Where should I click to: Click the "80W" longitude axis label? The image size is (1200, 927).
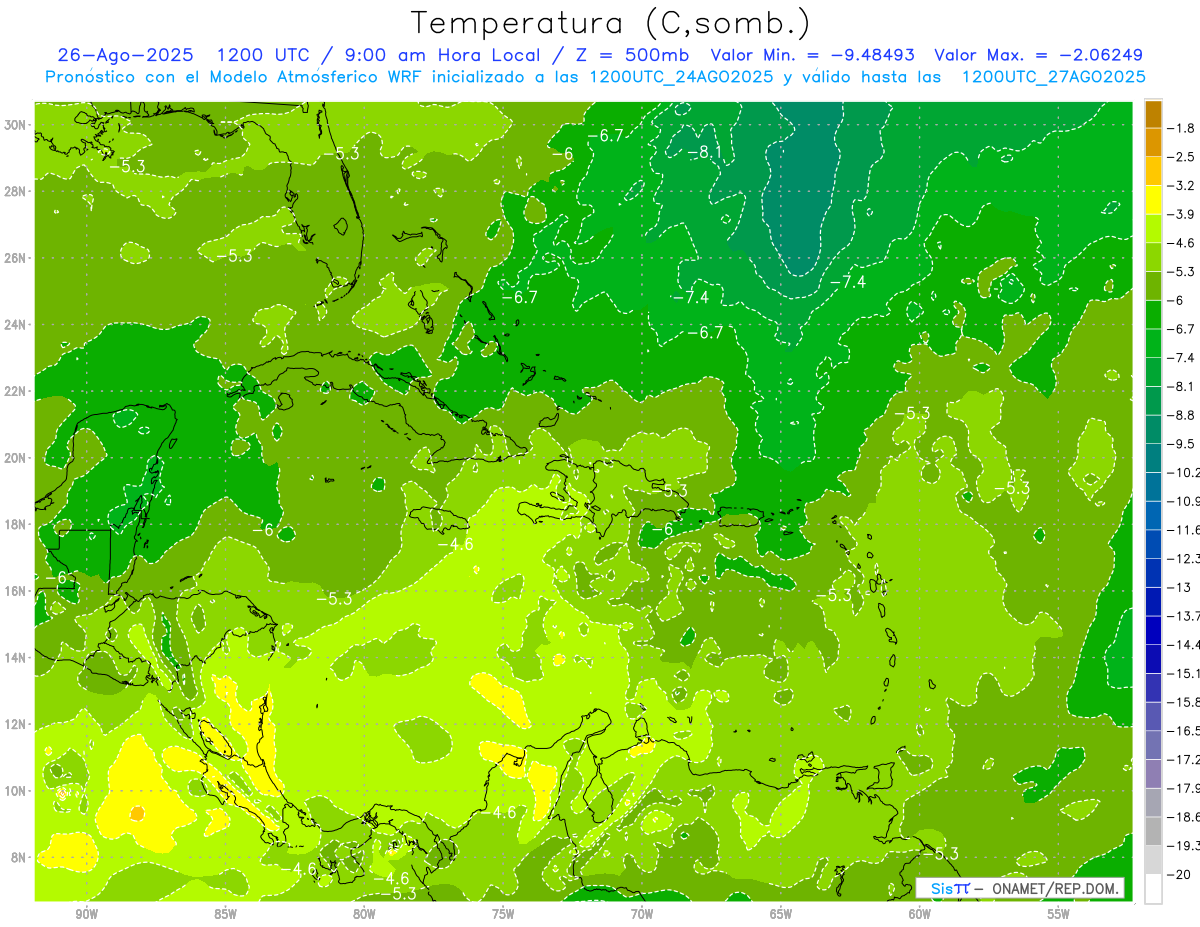pyautogui.click(x=364, y=914)
